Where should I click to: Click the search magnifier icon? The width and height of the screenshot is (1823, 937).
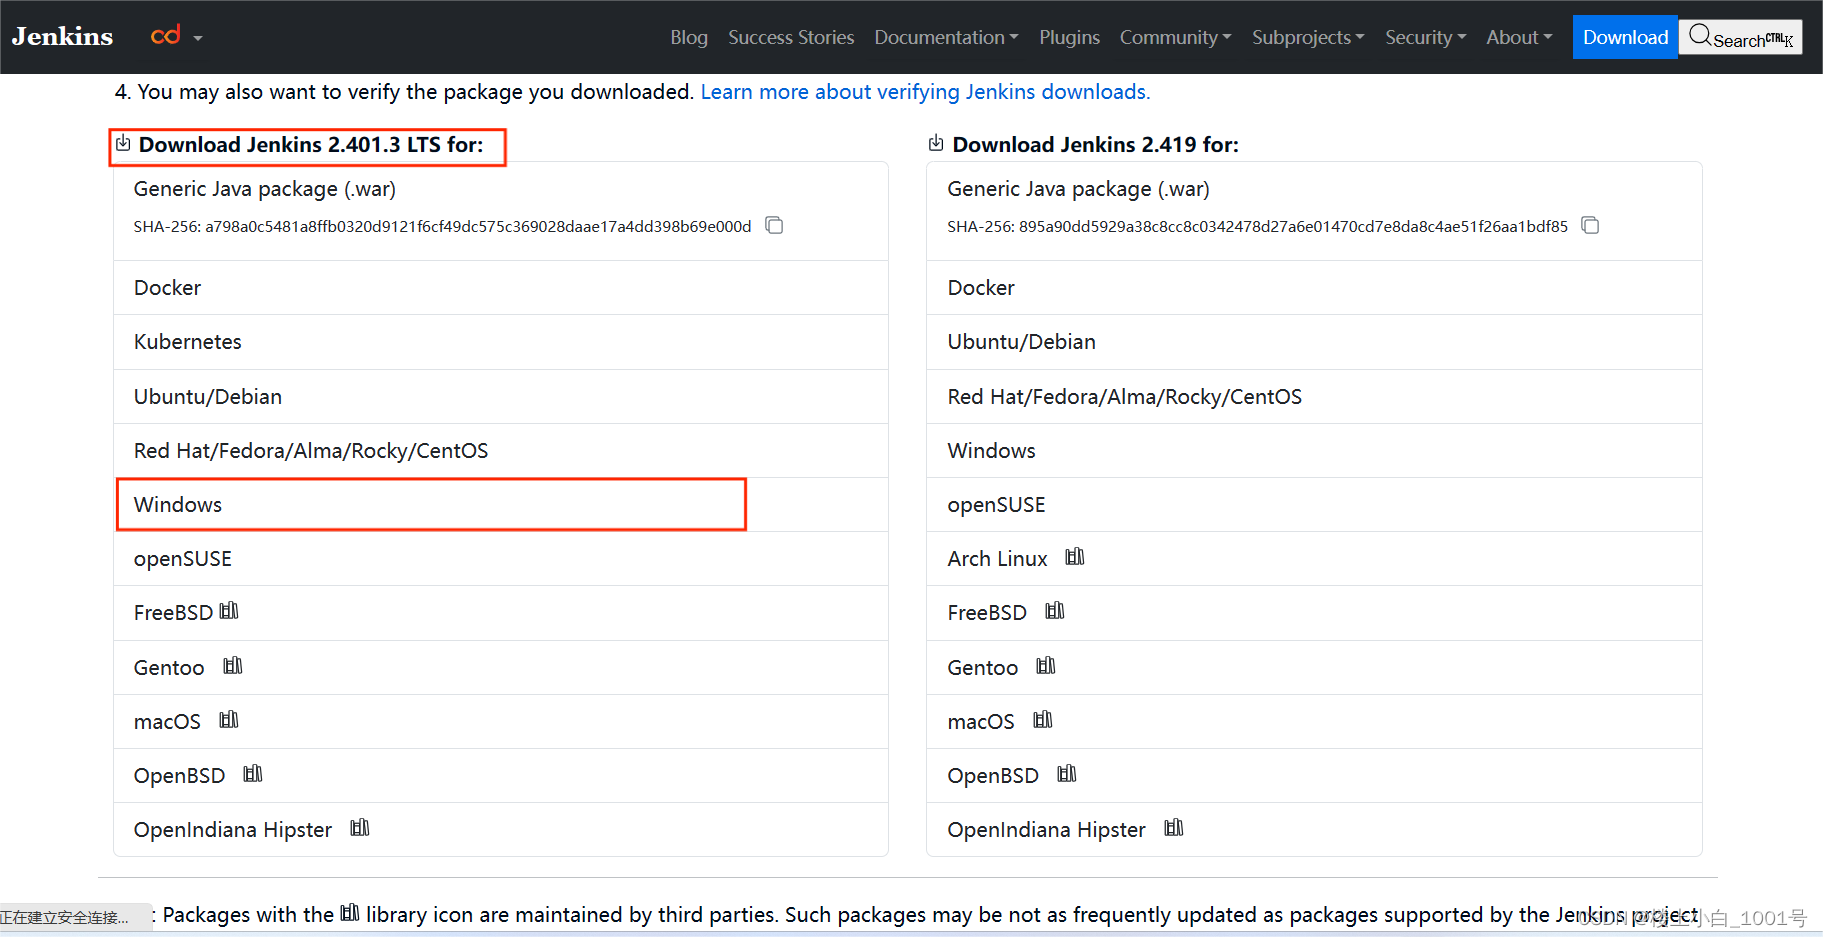[1699, 36]
